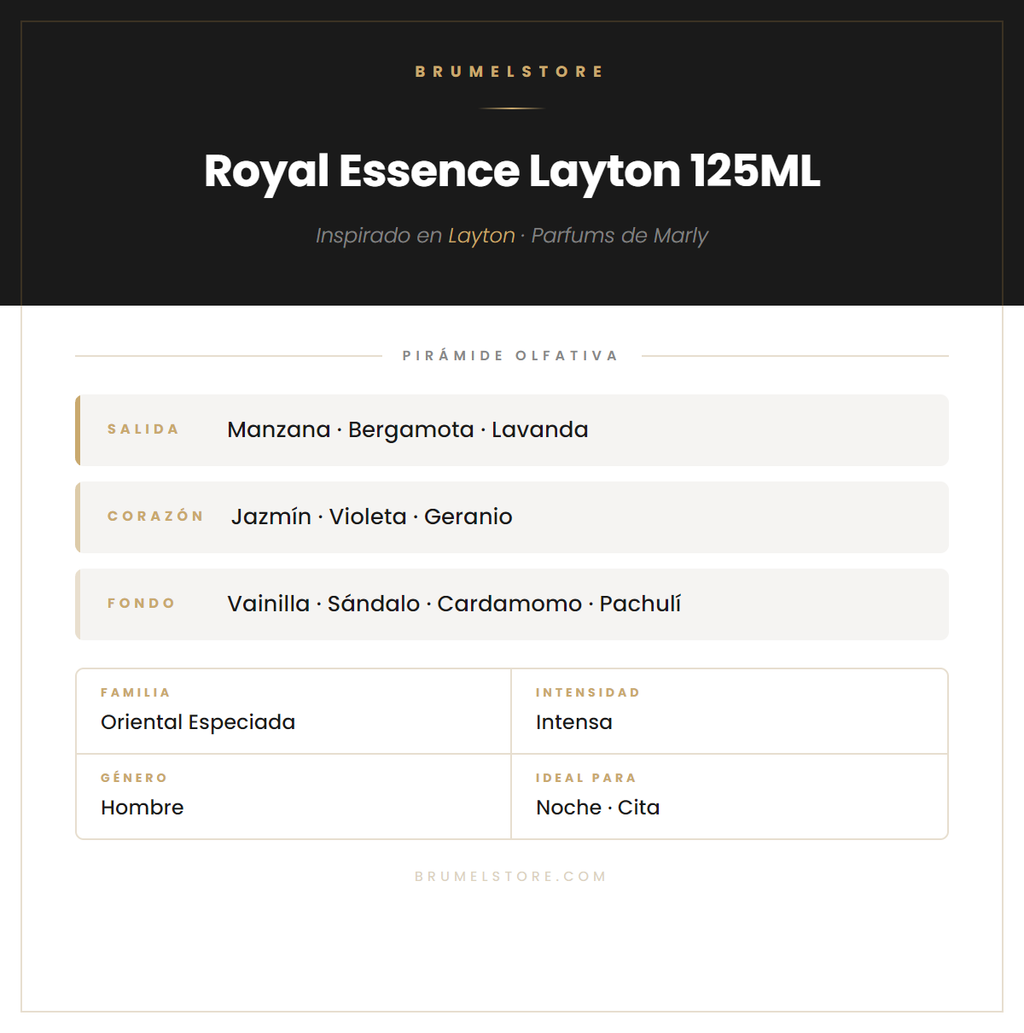Click the 'CORAZÓN' label

point(156,516)
